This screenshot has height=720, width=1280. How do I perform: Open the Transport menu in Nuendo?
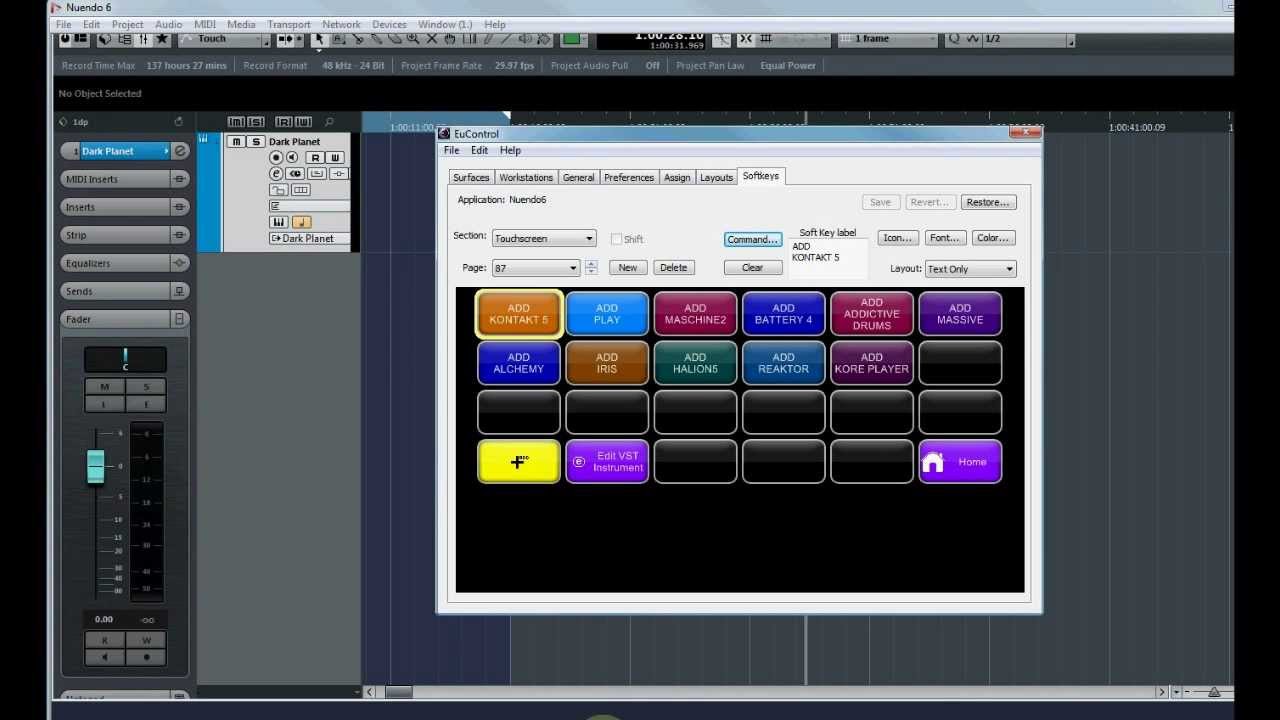(x=289, y=24)
